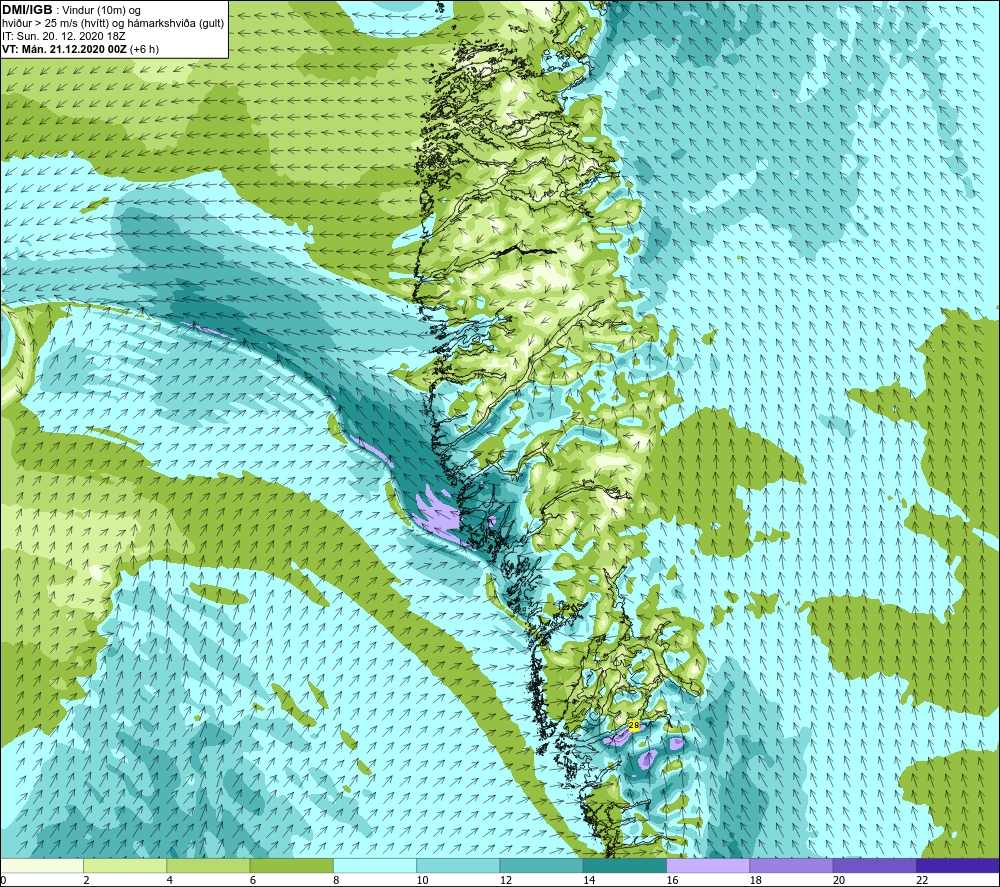Image resolution: width=1000 pixels, height=887 pixels.
Task: Click the scale label '20'
Action: click(839, 881)
